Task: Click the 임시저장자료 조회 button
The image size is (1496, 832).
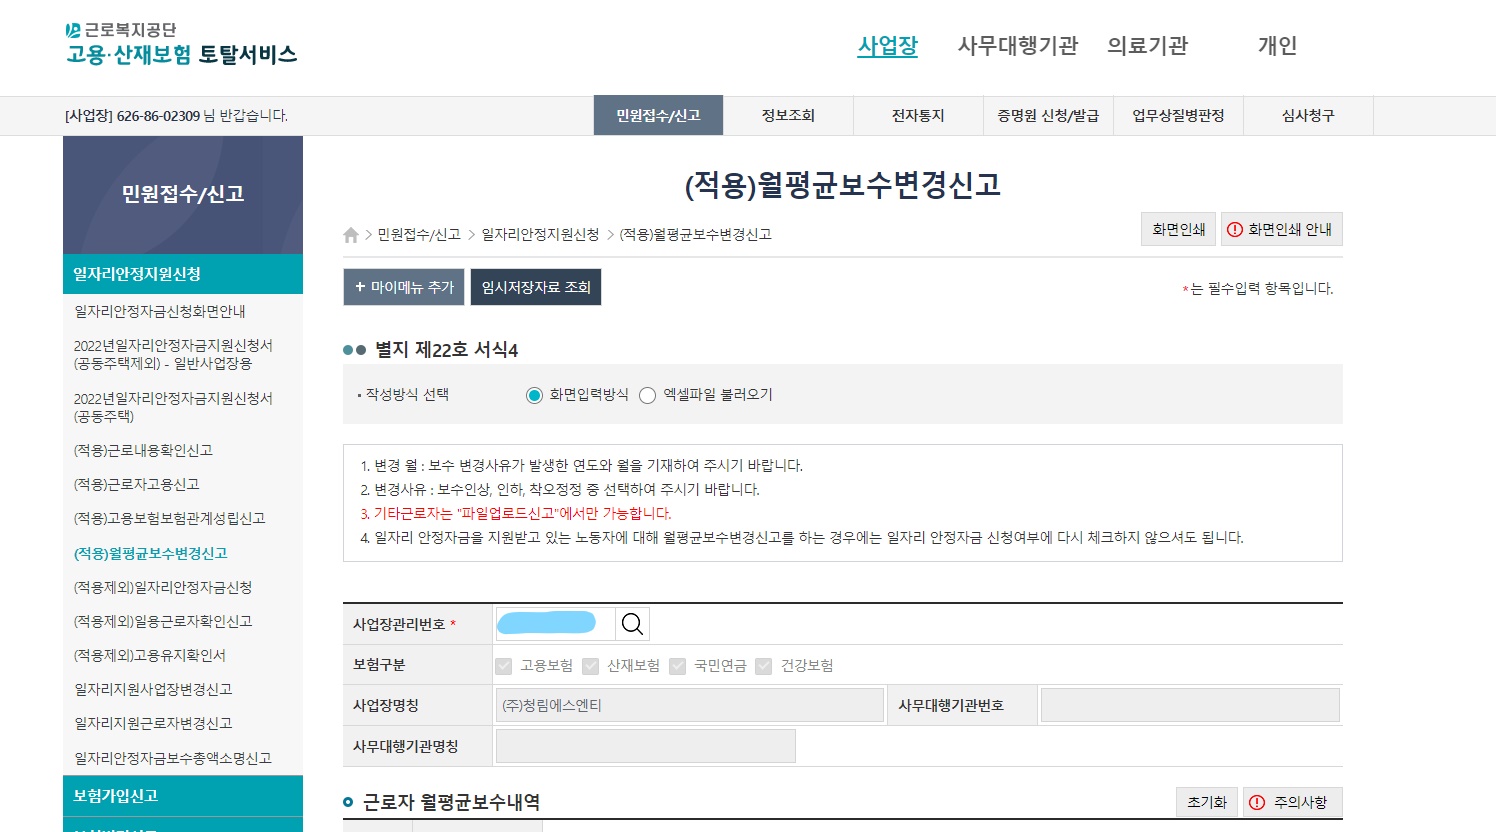Action: pyautogui.click(x=536, y=287)
